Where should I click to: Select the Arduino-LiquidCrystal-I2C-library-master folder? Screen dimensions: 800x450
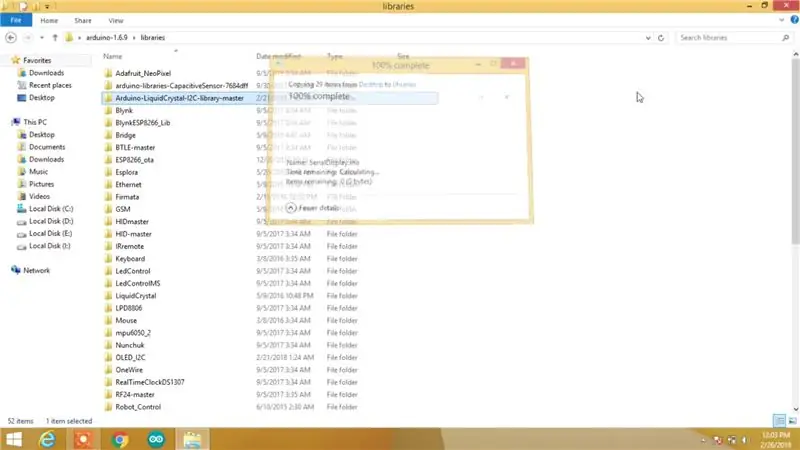coord(179,98)
